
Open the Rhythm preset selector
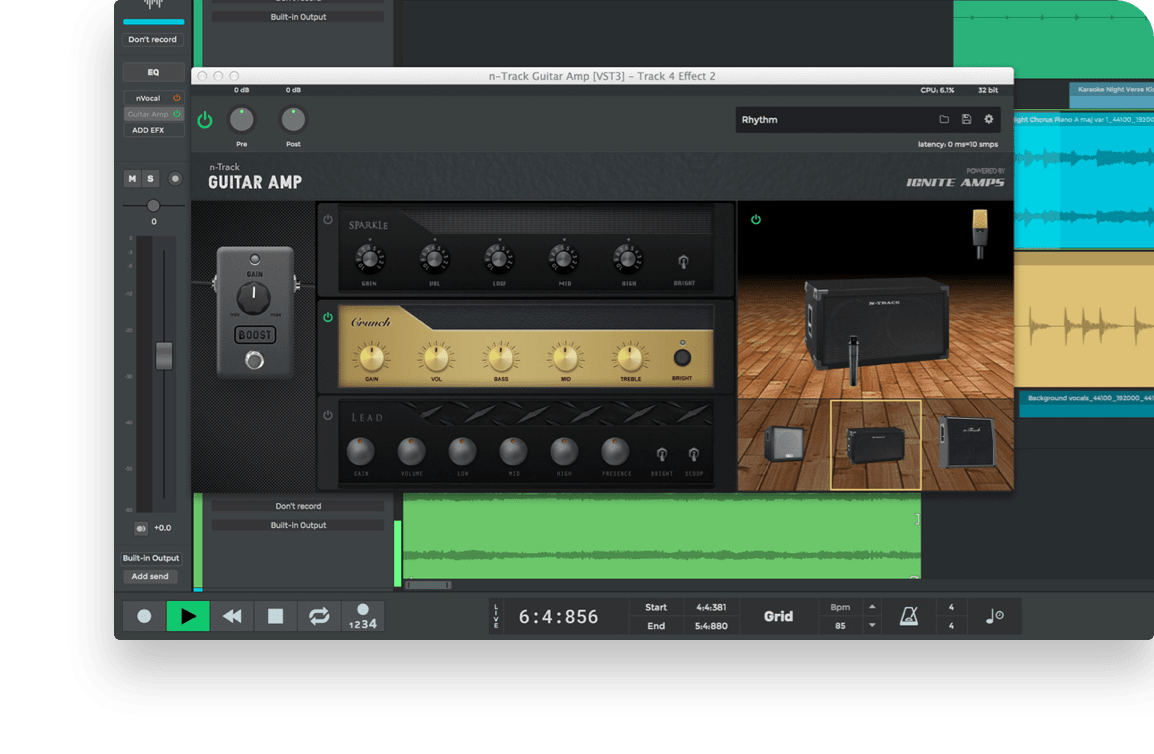coord(830,120)
